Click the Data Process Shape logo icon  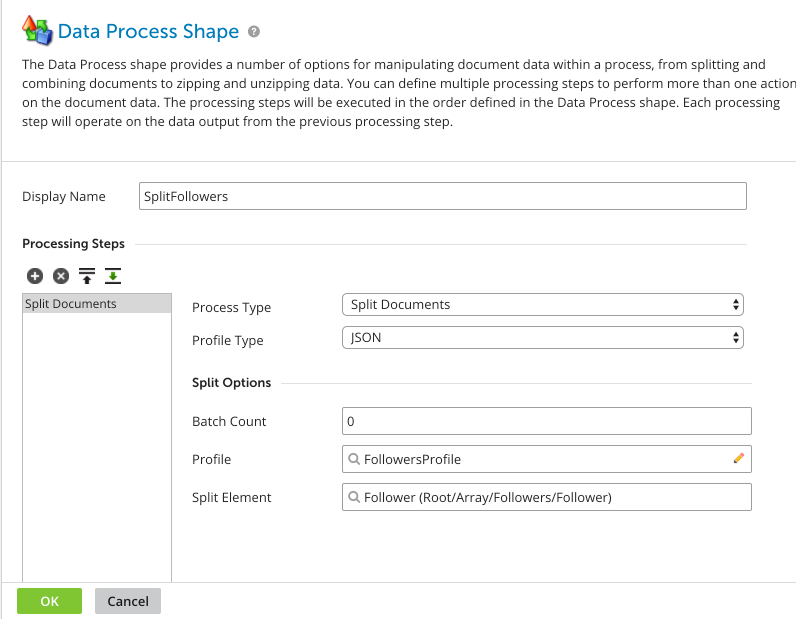point(37,30)
